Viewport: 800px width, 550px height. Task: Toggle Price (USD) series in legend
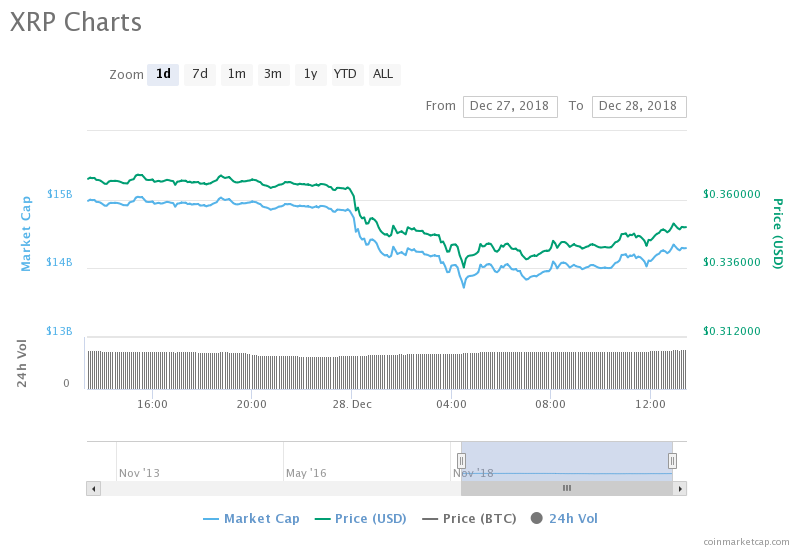pos(361,519)
